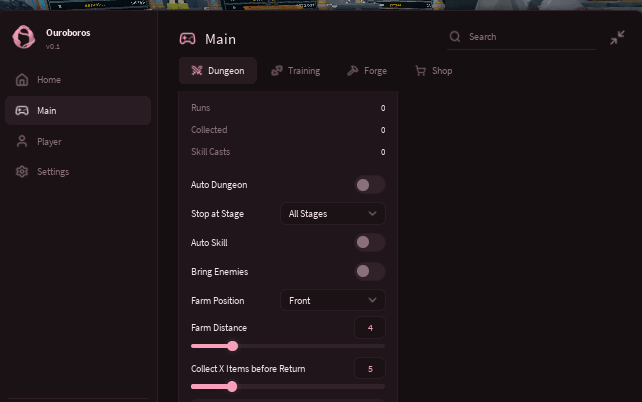Click the Farm Distance slider track end
The height and width of the screenshot is (402, 642).
[383, 346]
